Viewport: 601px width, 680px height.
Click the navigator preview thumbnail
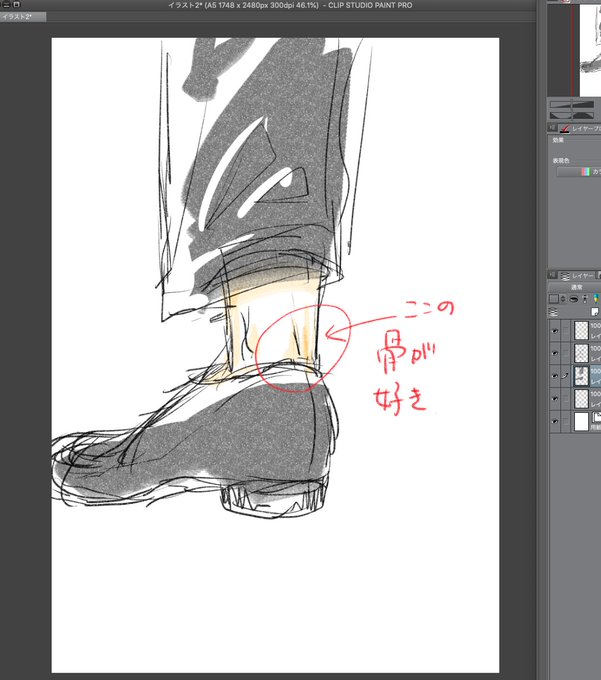(575, 50)
